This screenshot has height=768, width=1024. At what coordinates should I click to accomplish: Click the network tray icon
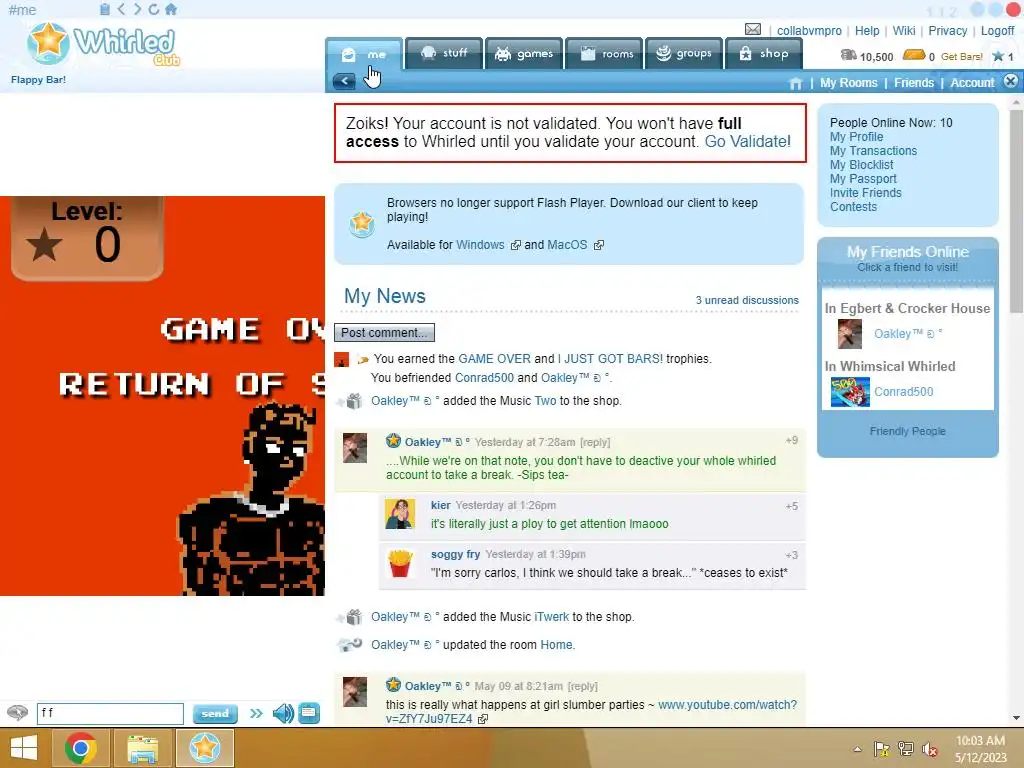coord(906,749)
